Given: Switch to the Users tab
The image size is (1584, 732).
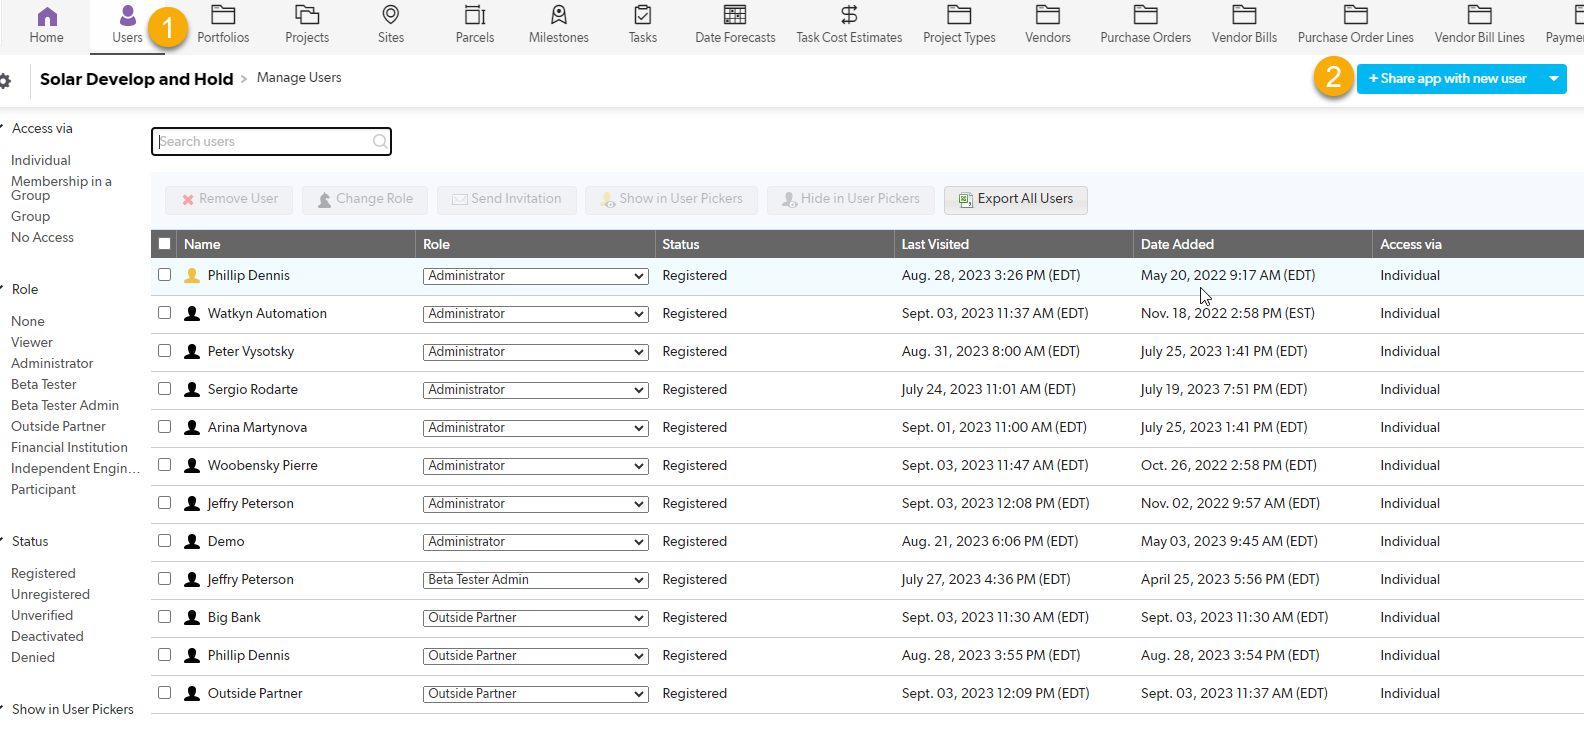Looking at the screenshot, I should pos(127,26).
